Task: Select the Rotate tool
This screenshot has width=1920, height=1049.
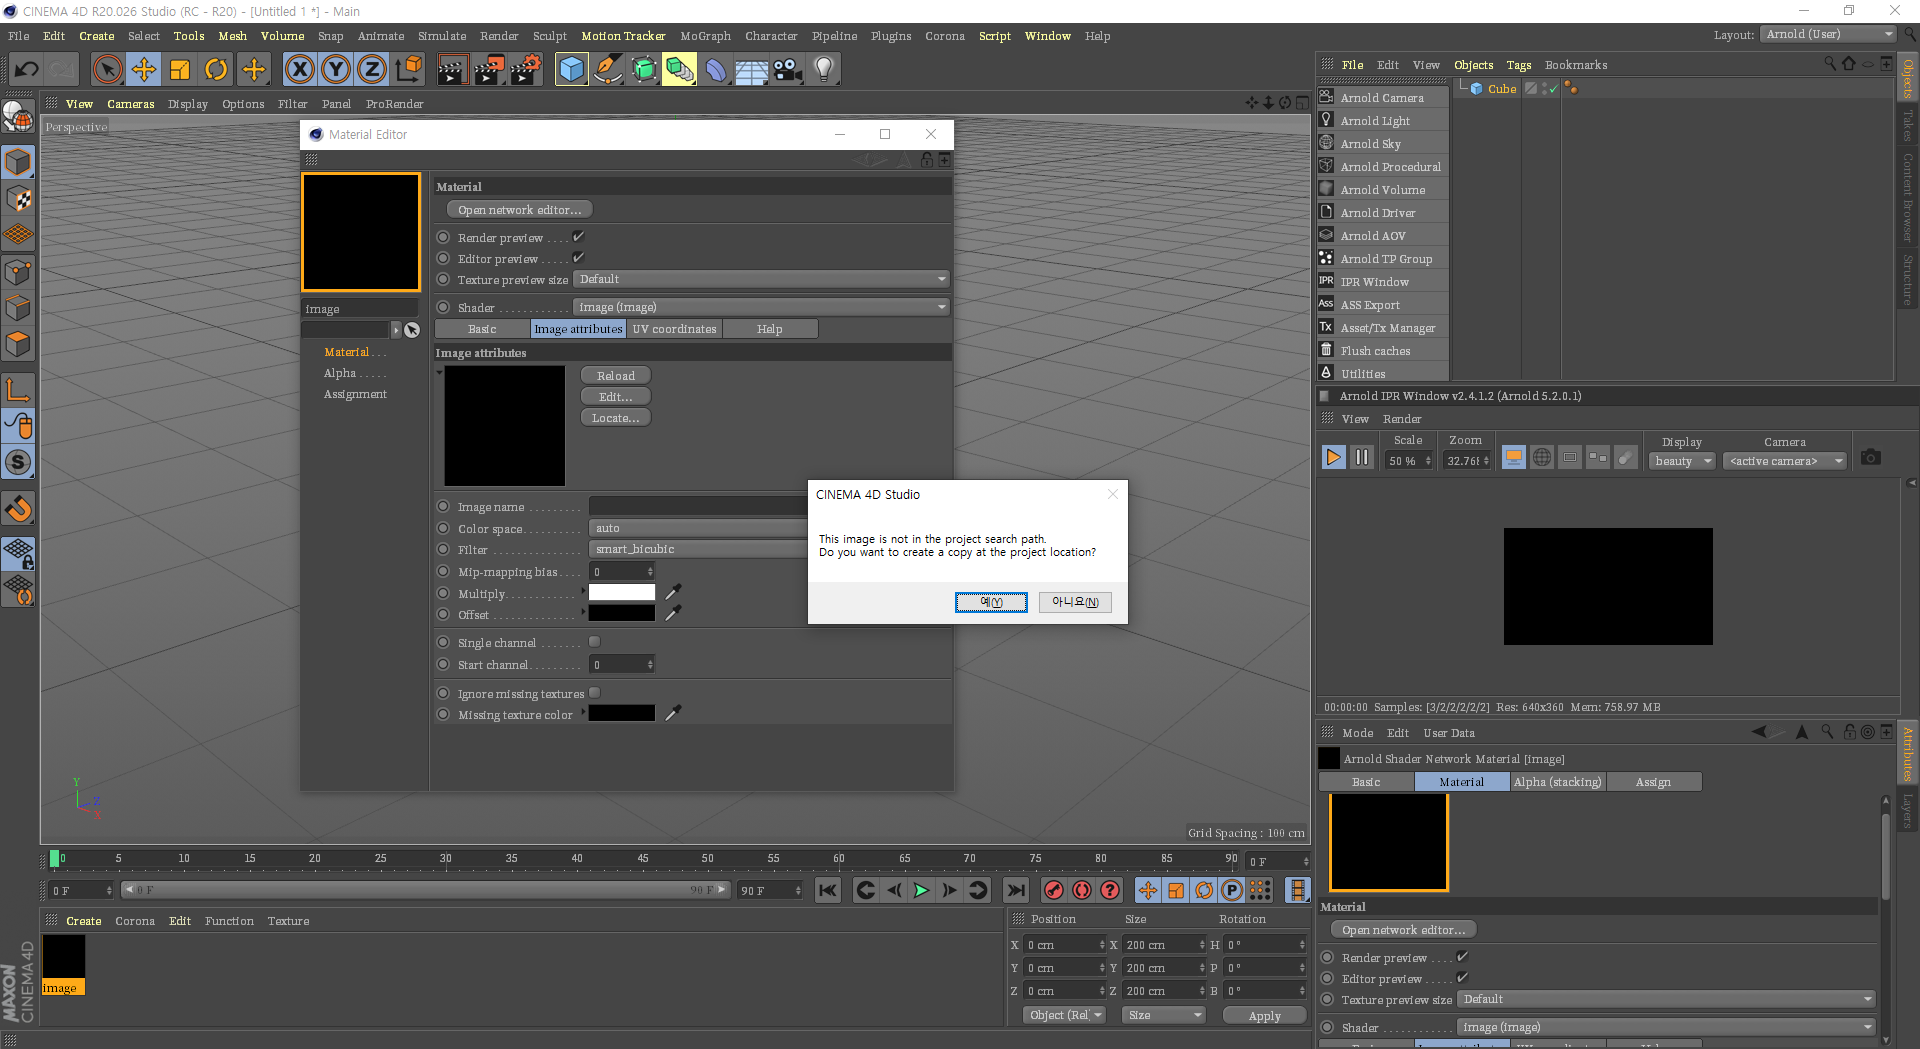Action: click(x=216, y=69)
